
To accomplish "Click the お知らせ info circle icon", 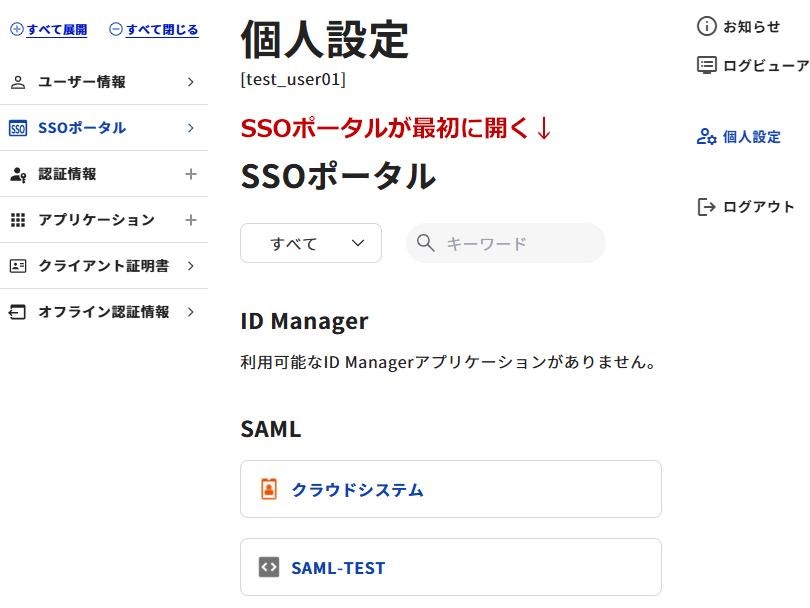I will [707, 26].
